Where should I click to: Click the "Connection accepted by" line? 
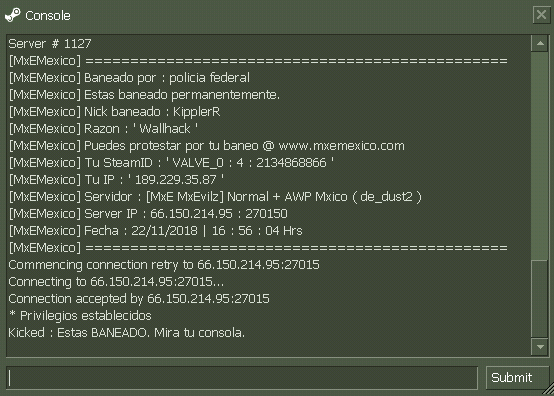[139, 299]
